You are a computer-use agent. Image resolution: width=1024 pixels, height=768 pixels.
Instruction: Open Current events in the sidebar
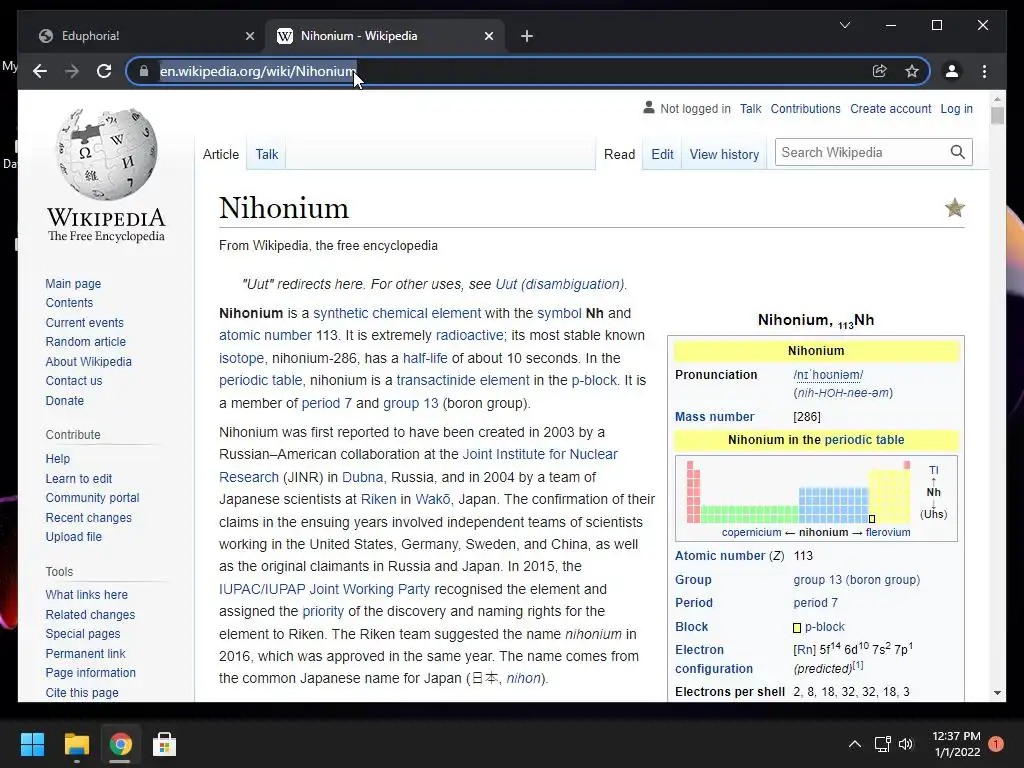[x=84, y=323]
